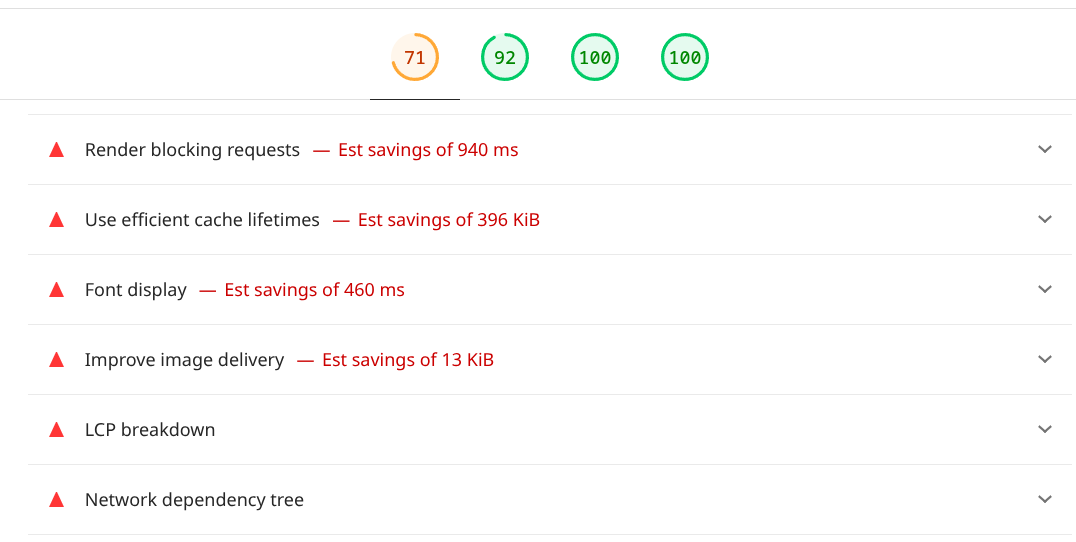Click the red triangle next to Font display
Image resolution: width=1076 pixels, height=542 pixels.
(x=57, y=290)
